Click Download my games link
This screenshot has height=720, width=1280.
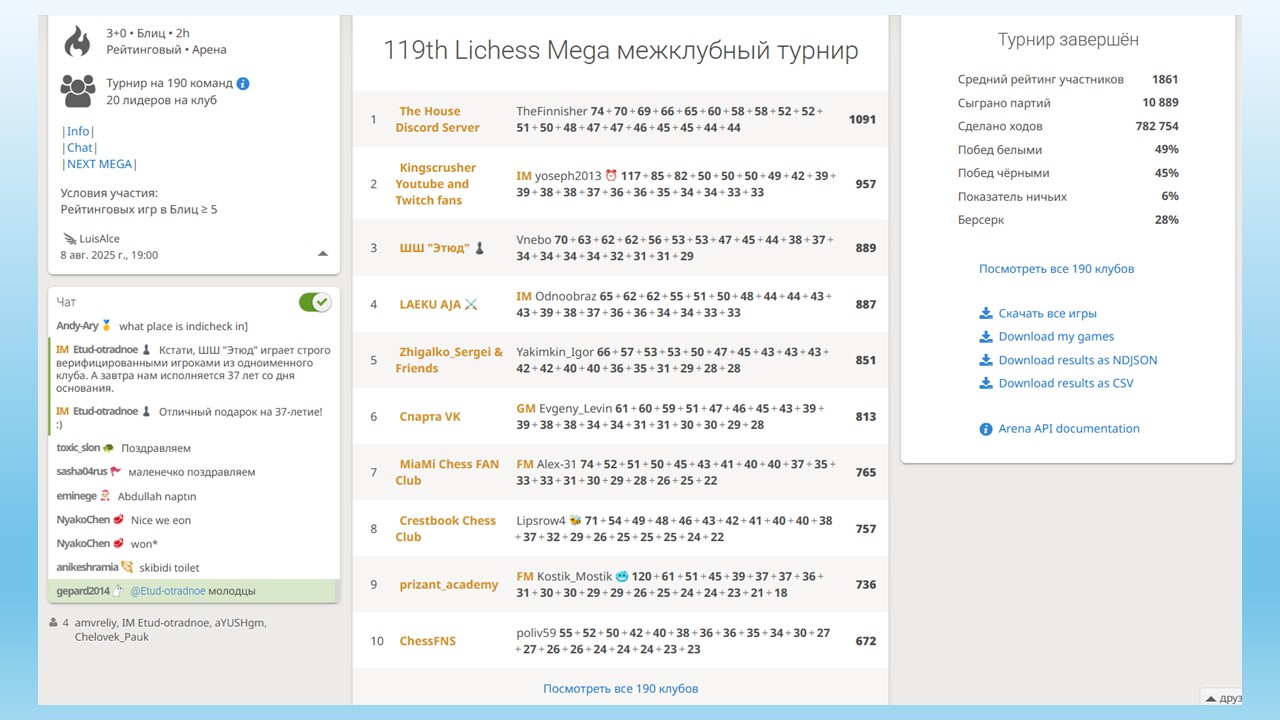coord(1056,337)
